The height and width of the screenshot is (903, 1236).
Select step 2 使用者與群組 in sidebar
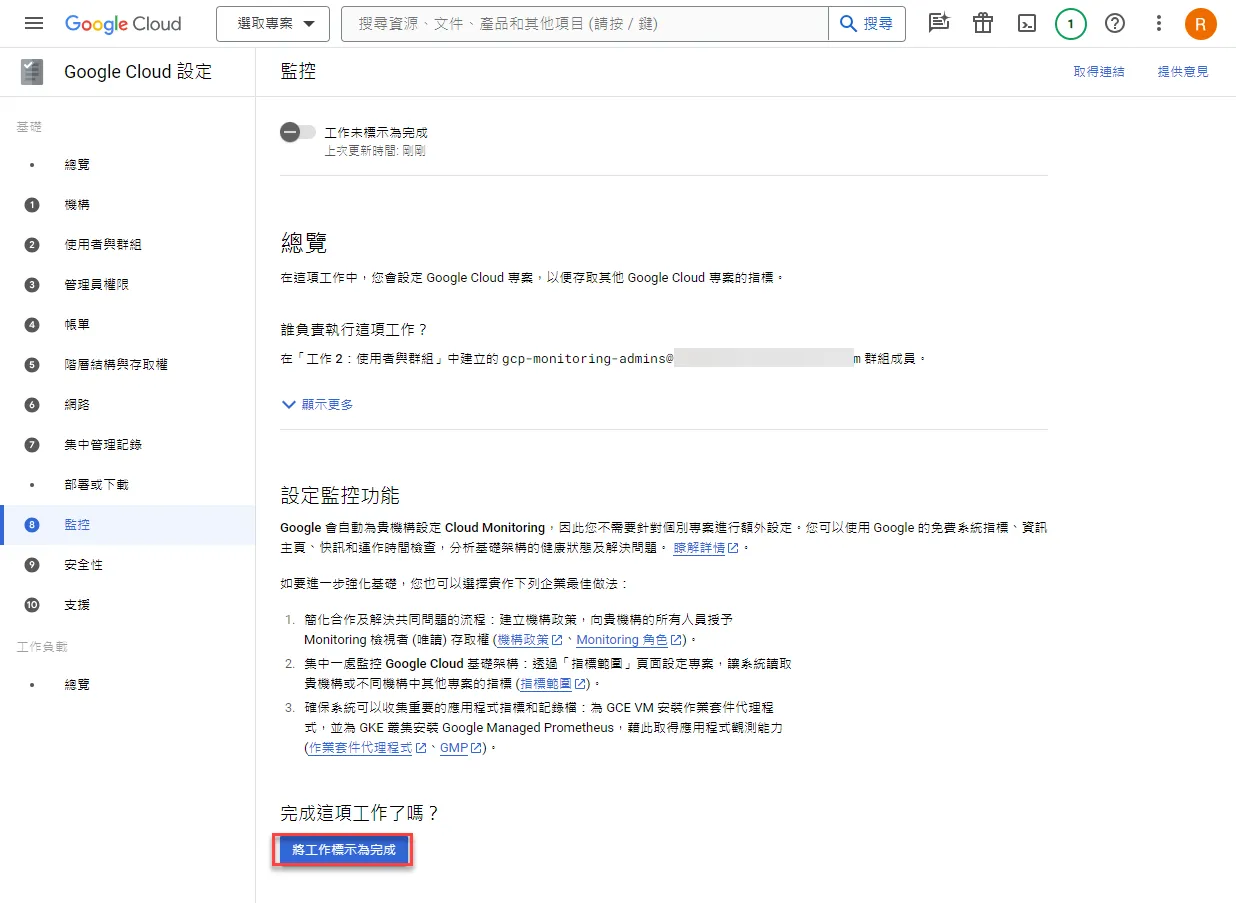pos(128,245)
